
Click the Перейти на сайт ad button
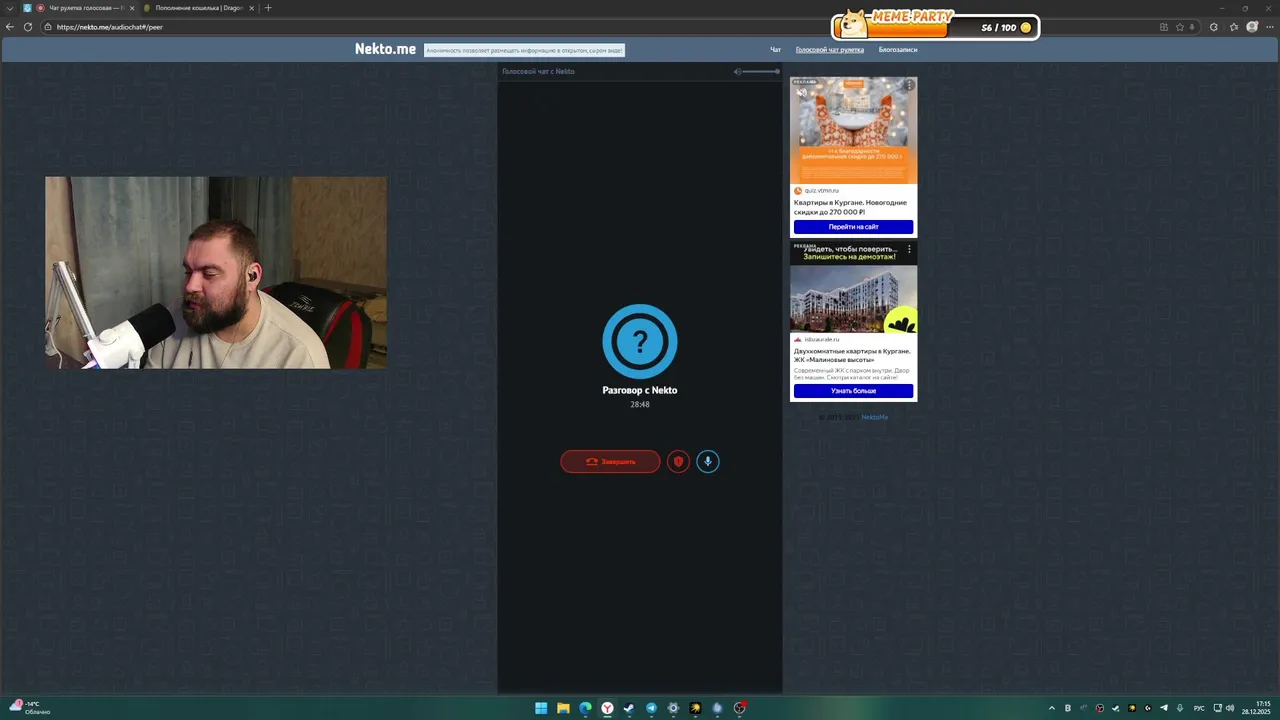(x=853, y=227)
